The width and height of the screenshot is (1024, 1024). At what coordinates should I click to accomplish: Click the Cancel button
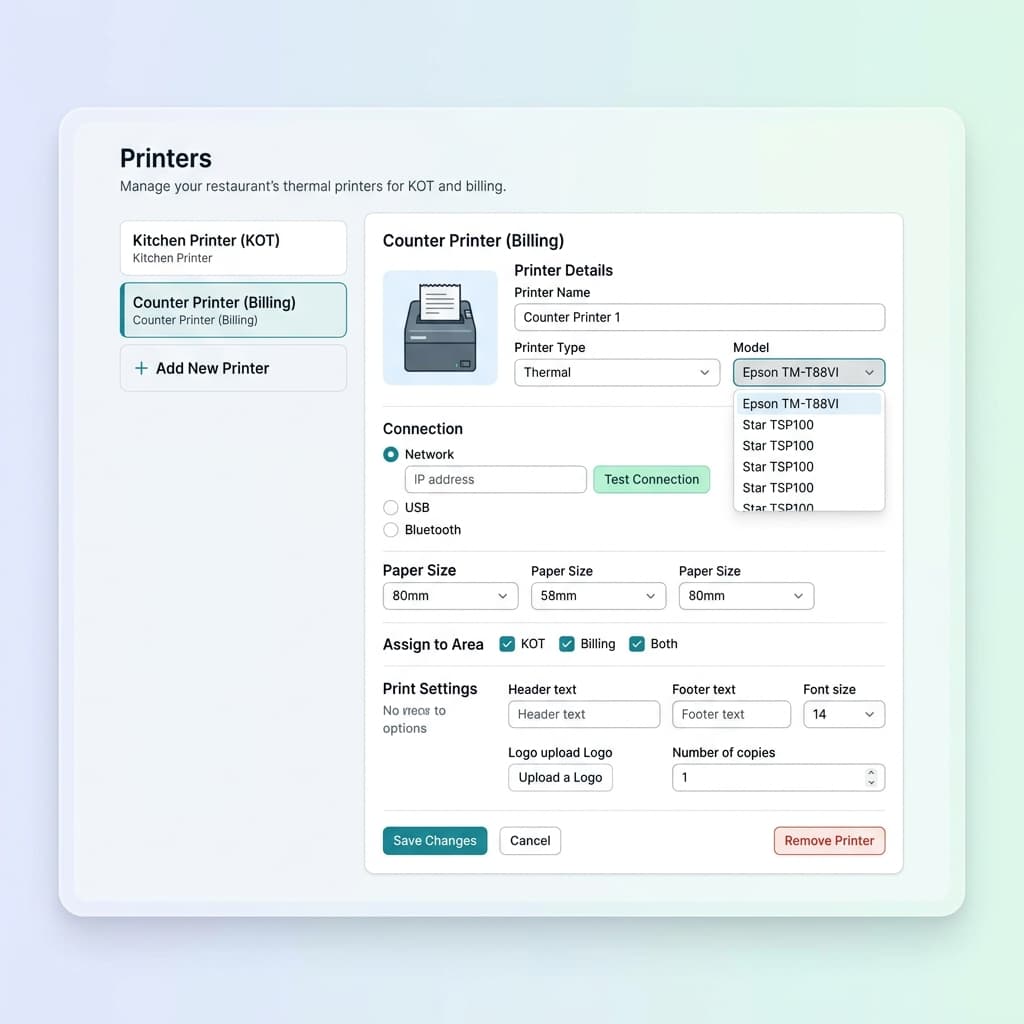point(530,840)
